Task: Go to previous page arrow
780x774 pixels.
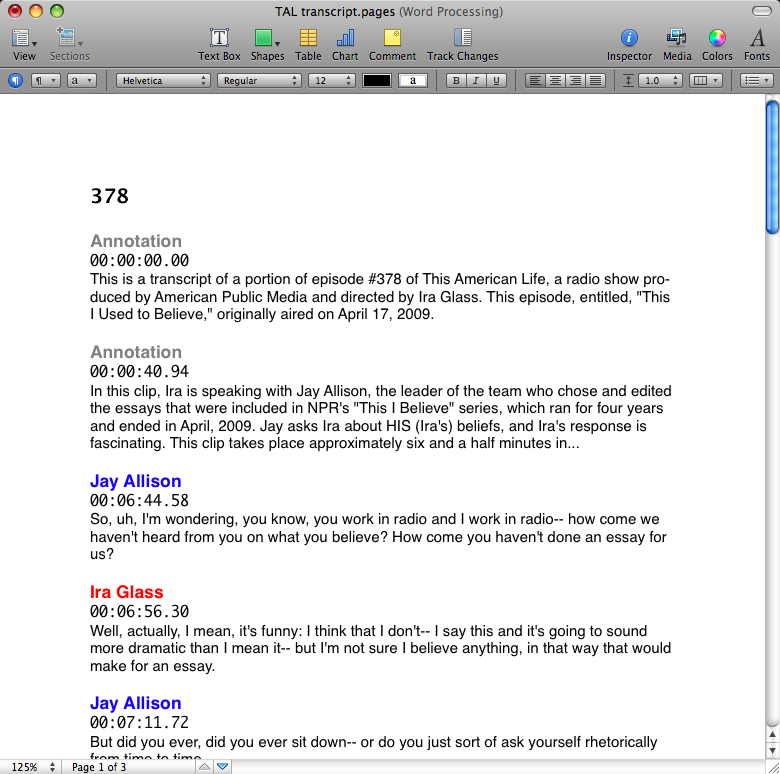Action: tap(204, 767)
